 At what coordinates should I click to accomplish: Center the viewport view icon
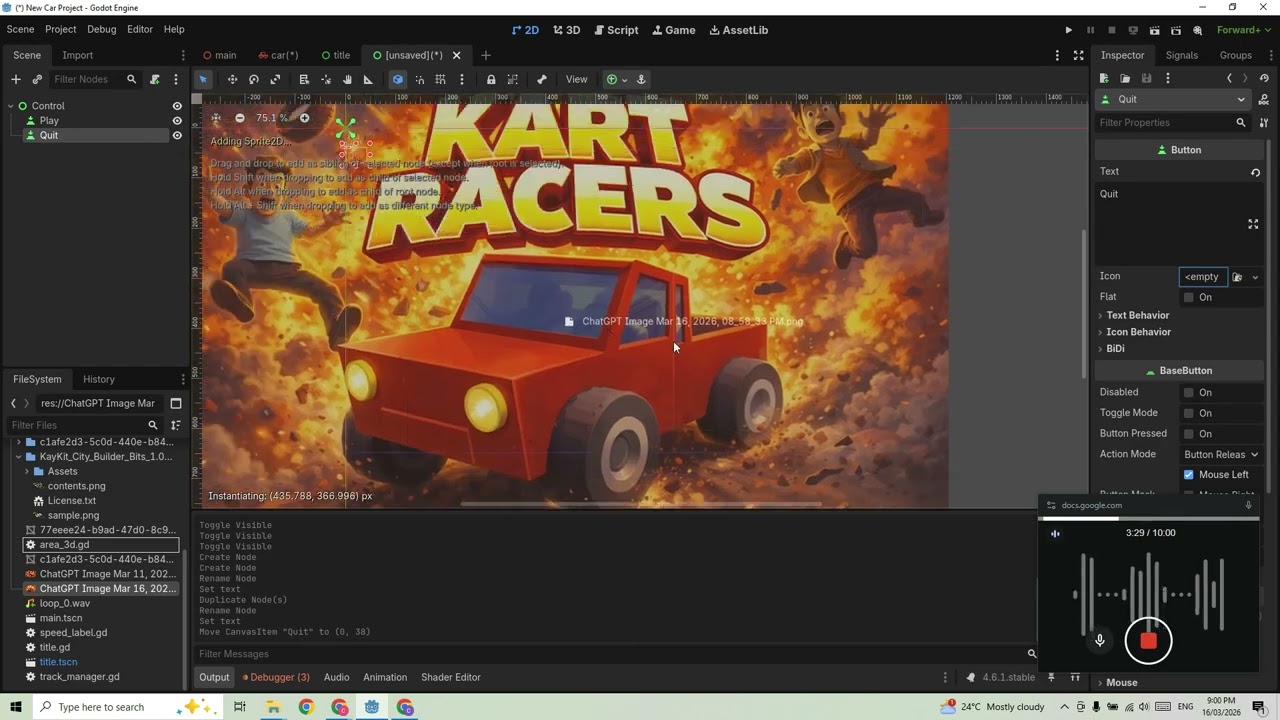pos(216,118)
